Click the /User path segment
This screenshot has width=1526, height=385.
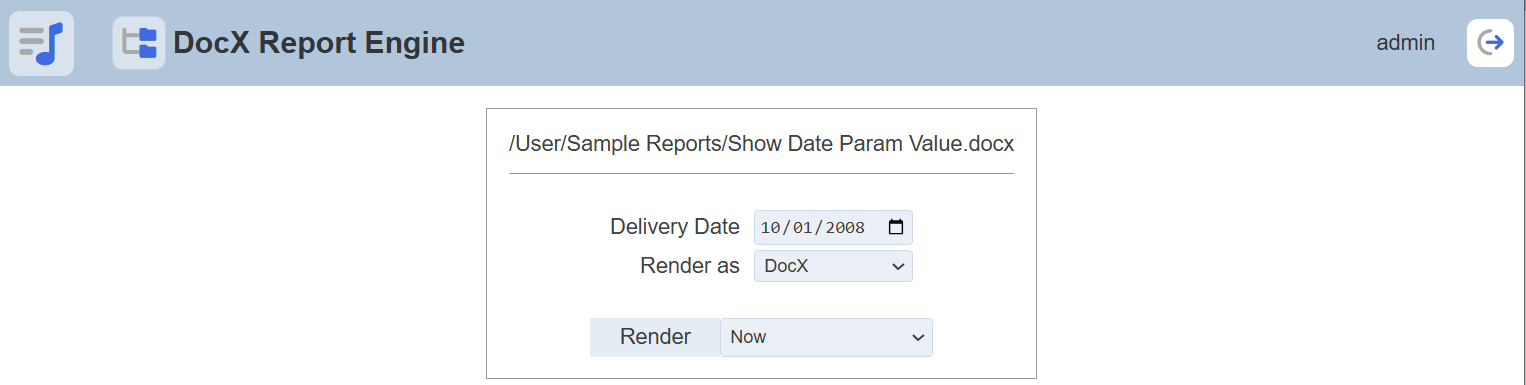[533, 144]
